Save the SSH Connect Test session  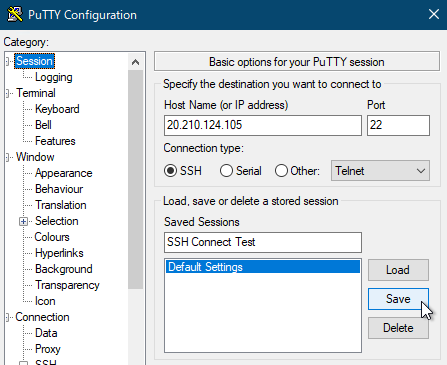click(x=398, y=299)
